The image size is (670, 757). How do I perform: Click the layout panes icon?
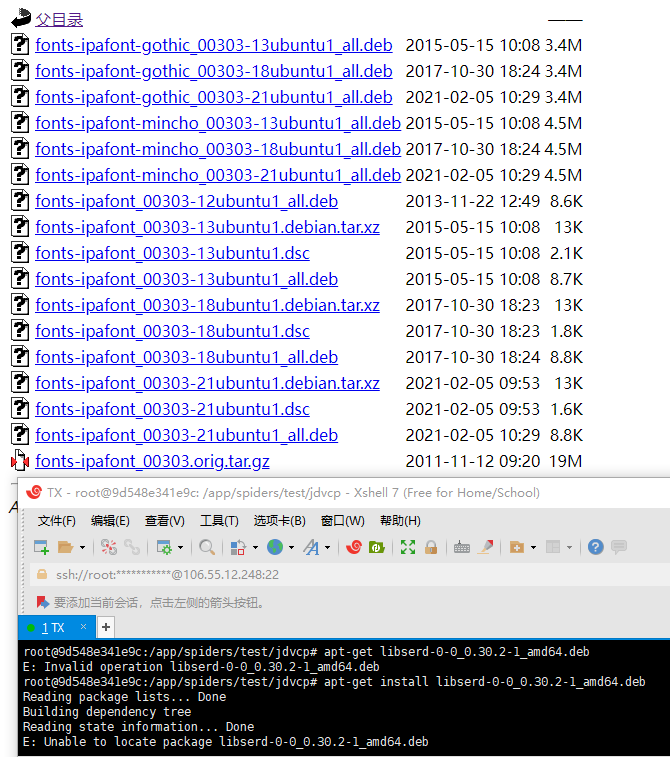click(x=553, y=547)
